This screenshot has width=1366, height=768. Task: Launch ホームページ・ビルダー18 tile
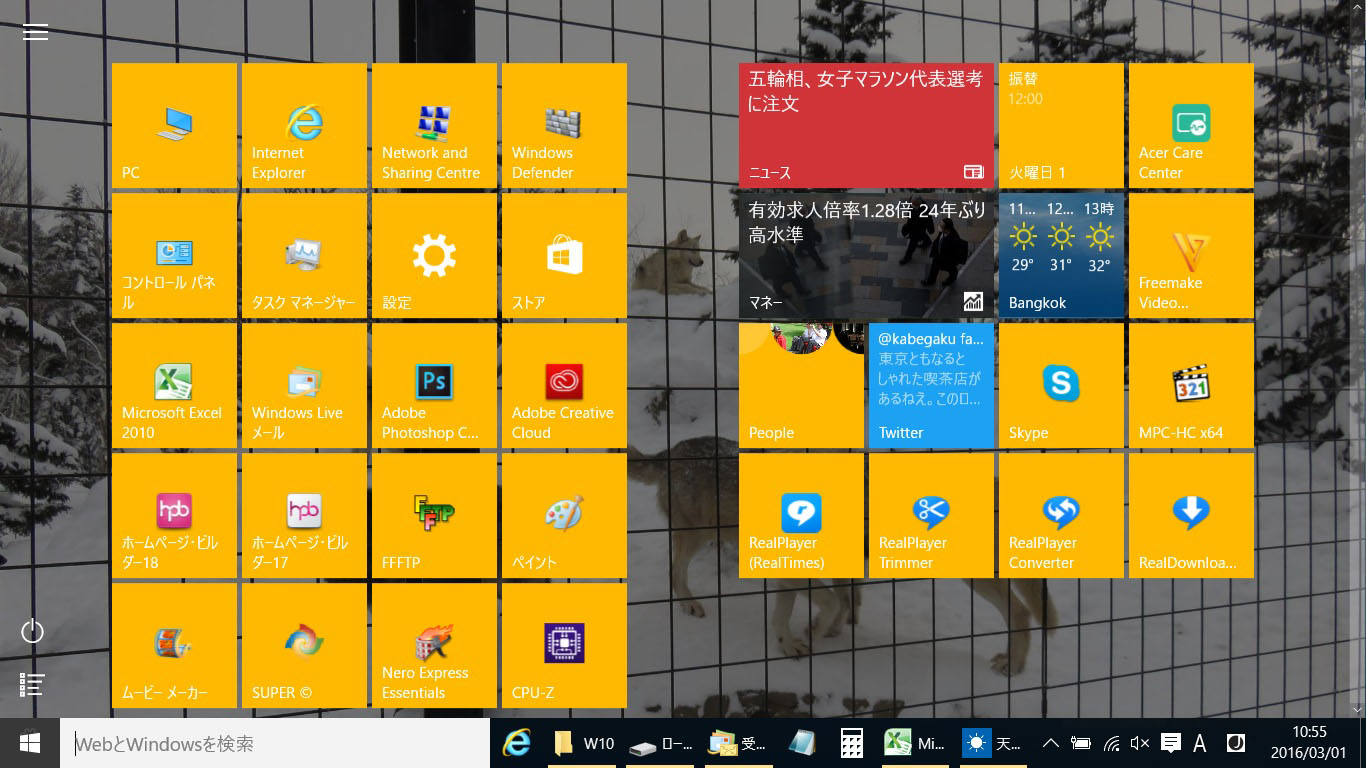(x=174, y=515)
